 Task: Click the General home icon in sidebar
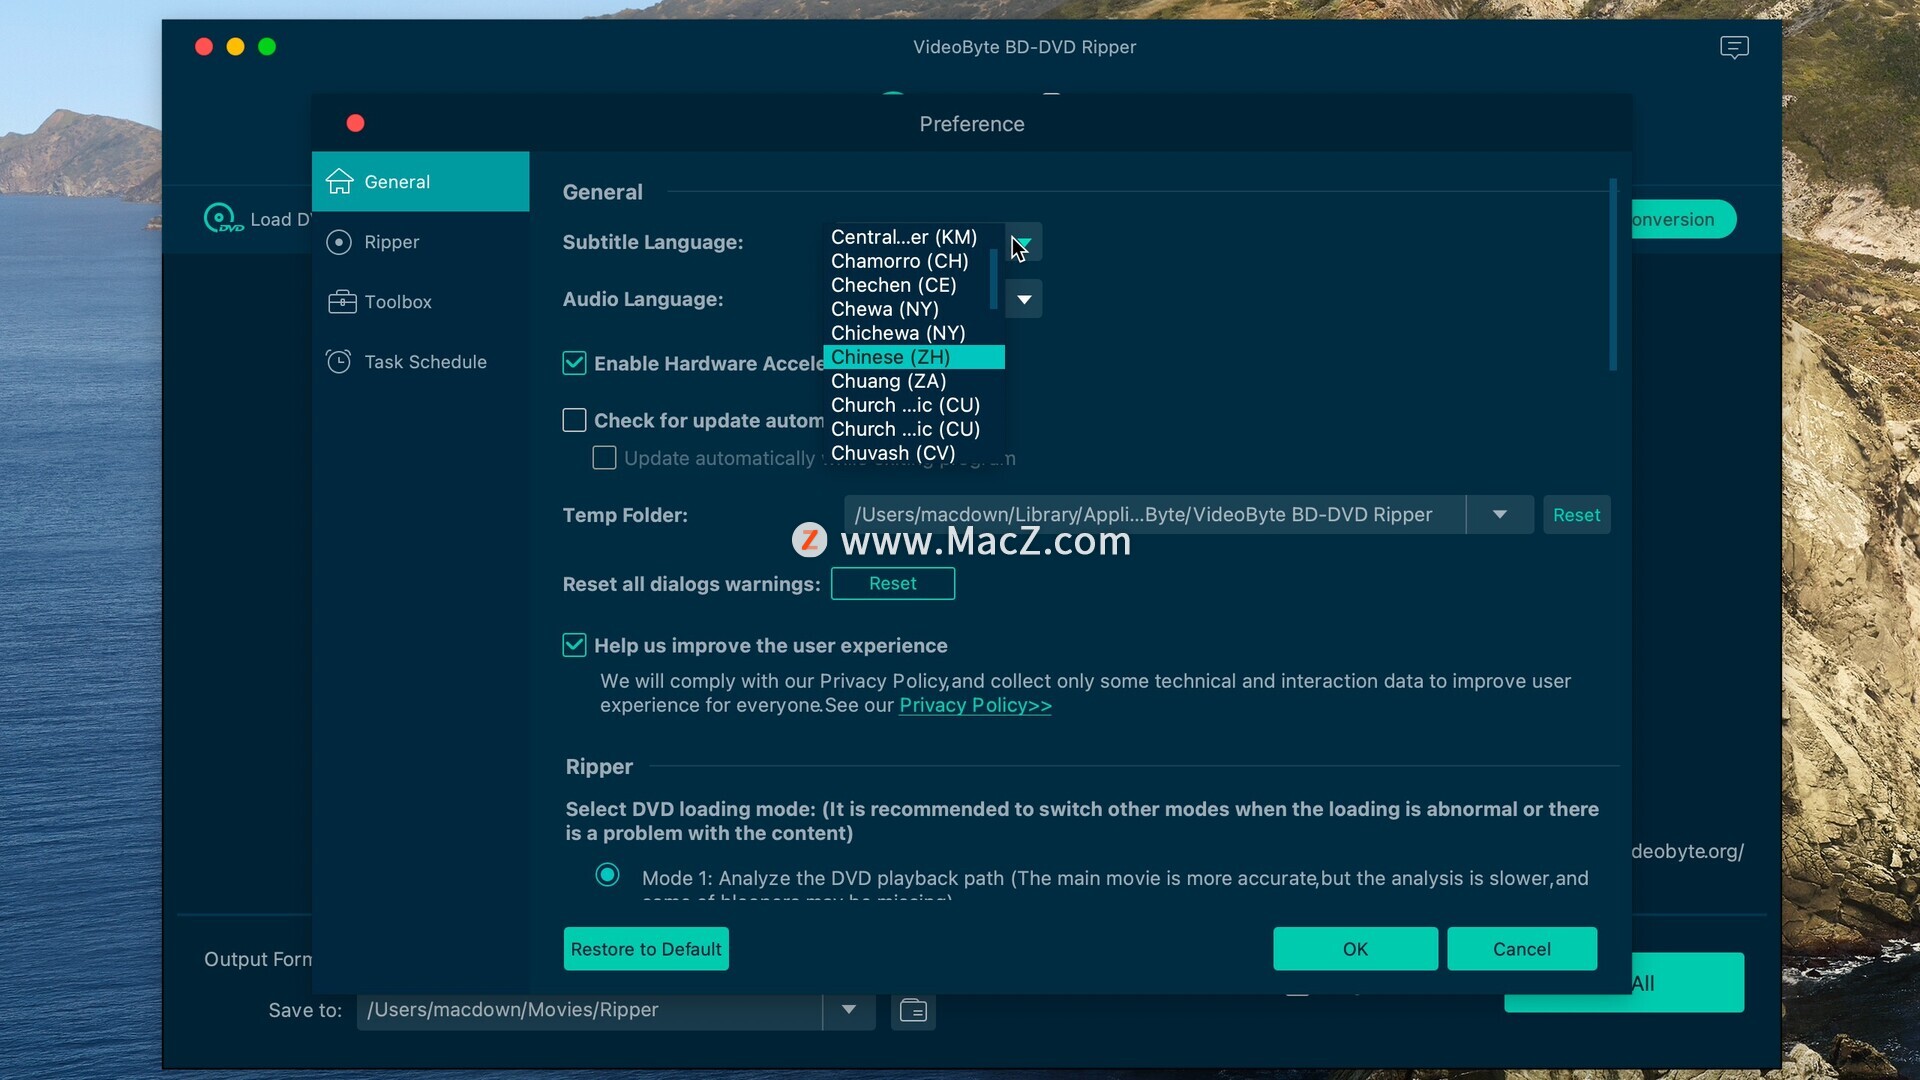tap(340, 181)
